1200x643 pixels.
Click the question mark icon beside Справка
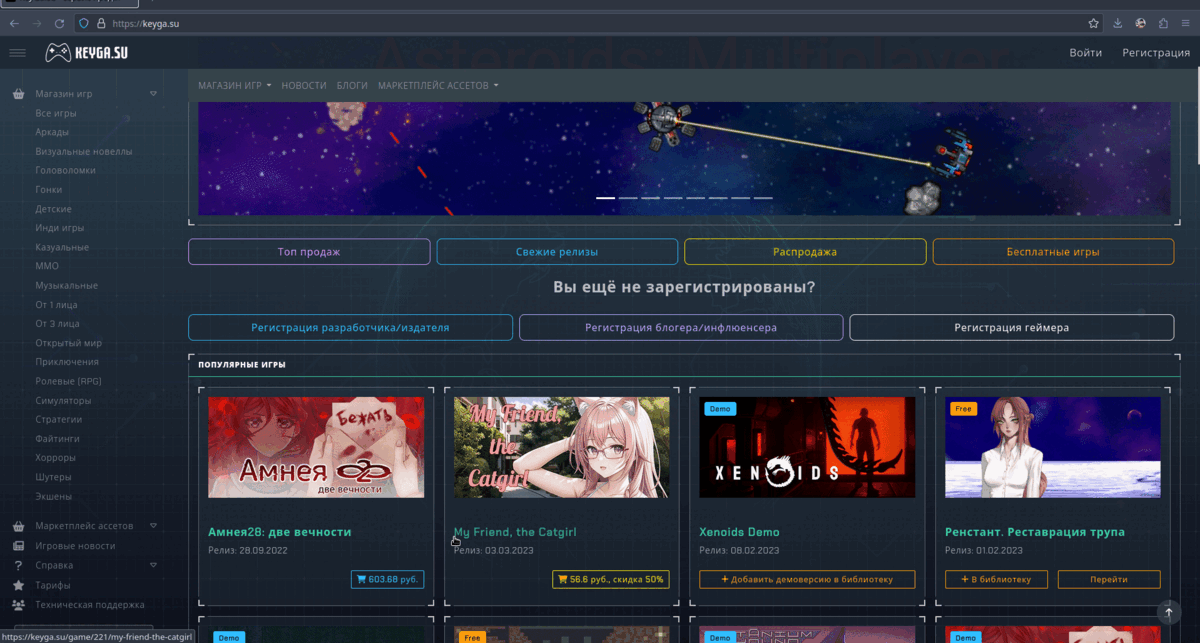point(18,565)
